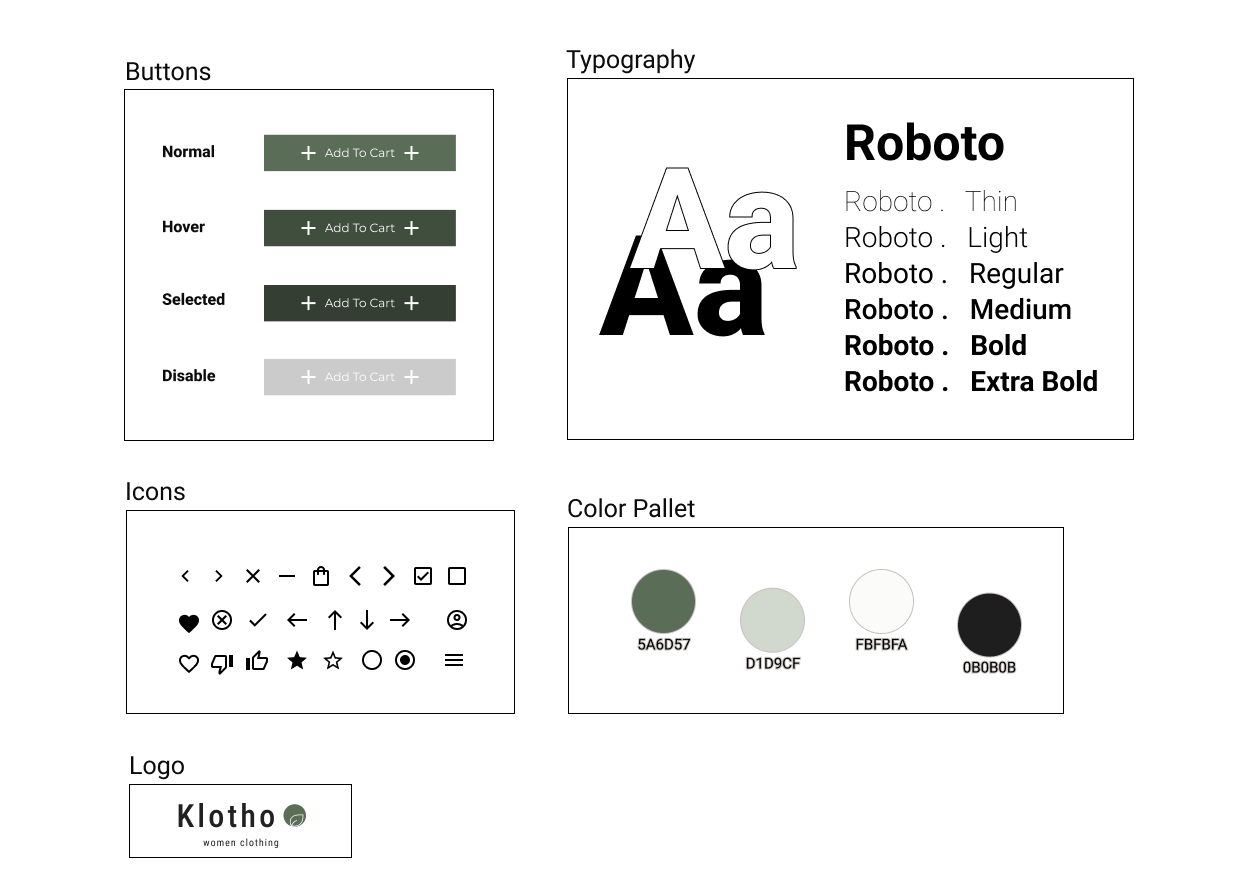Click the small left chevron icon

click(x=185, y=576)
